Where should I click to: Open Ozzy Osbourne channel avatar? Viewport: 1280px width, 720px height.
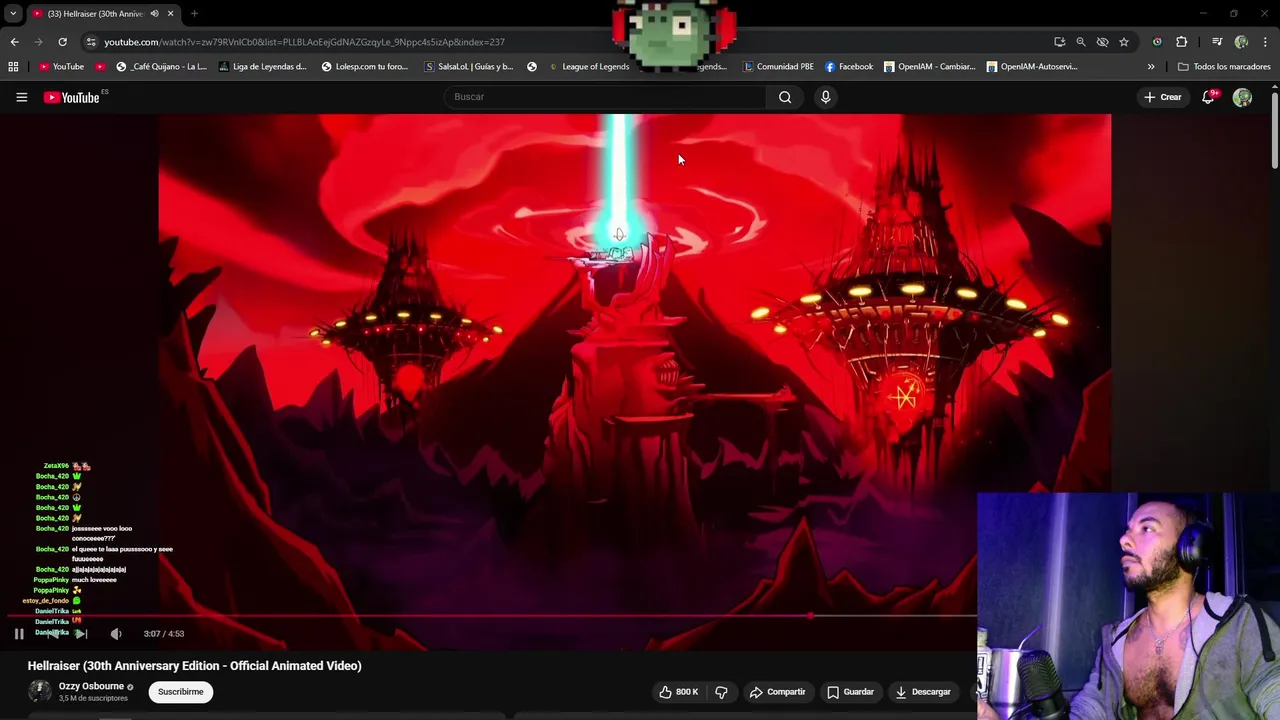pyautogui.click(x=39, y=691)
